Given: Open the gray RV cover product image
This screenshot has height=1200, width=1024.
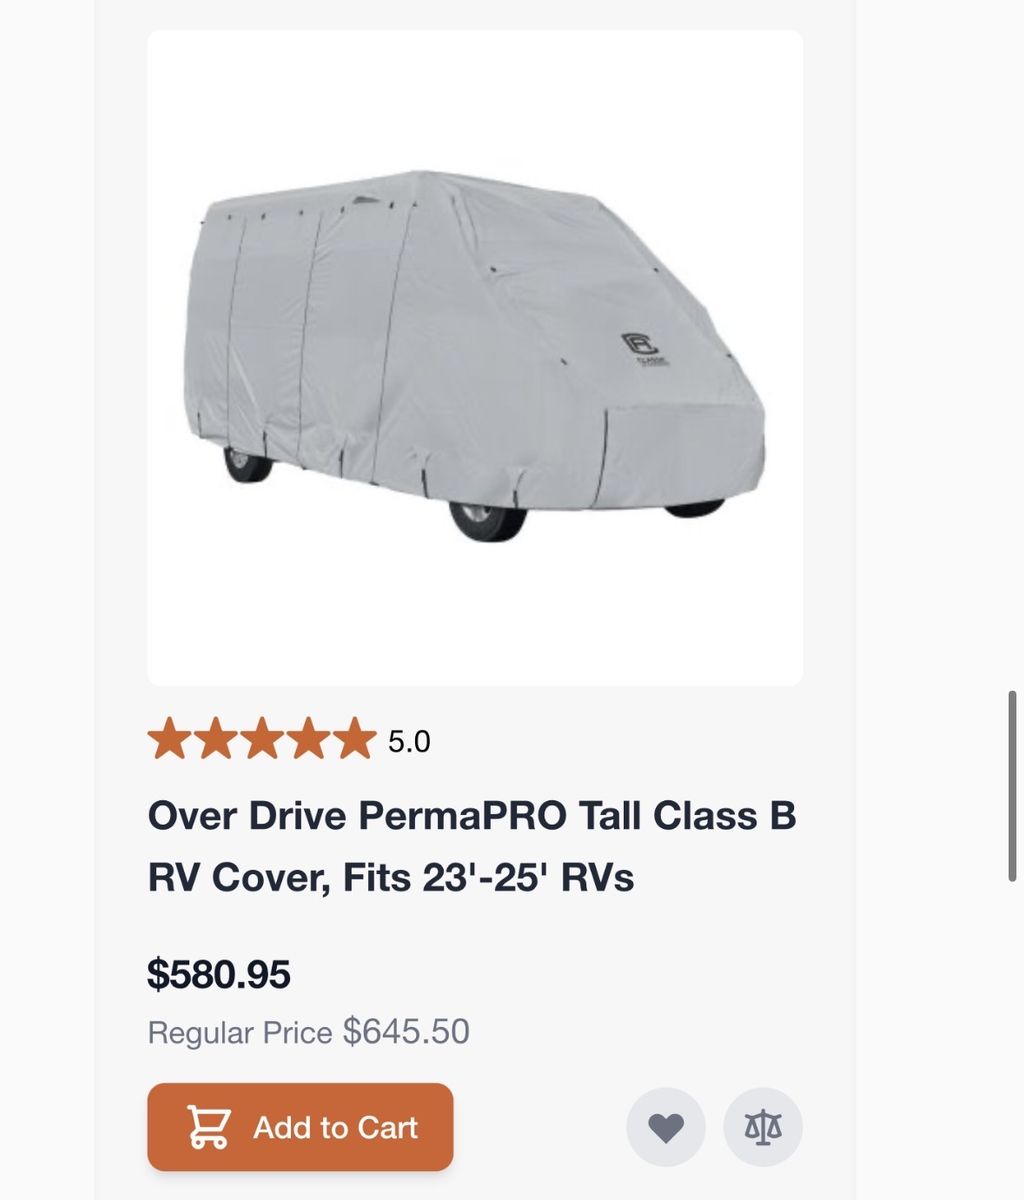Looking at the screenshot, I should tap(475, 357).
